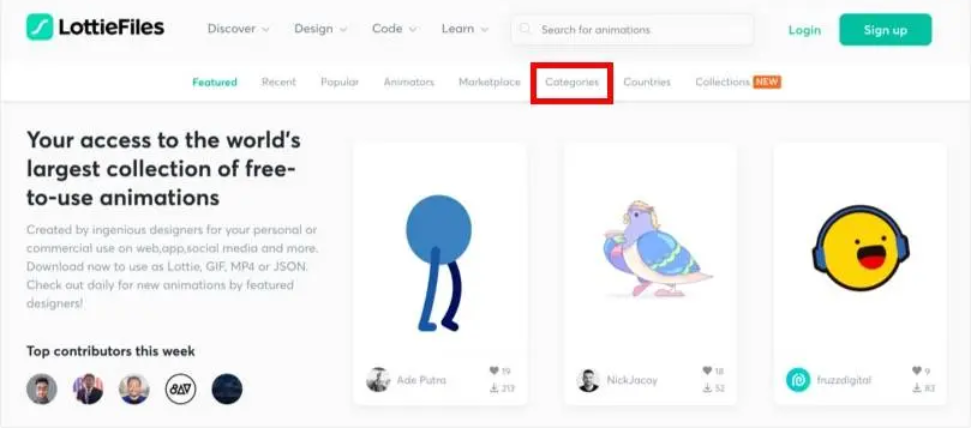Click the search magnifier icon
Viewport: 971px width, 428px height.
point(526,30)
